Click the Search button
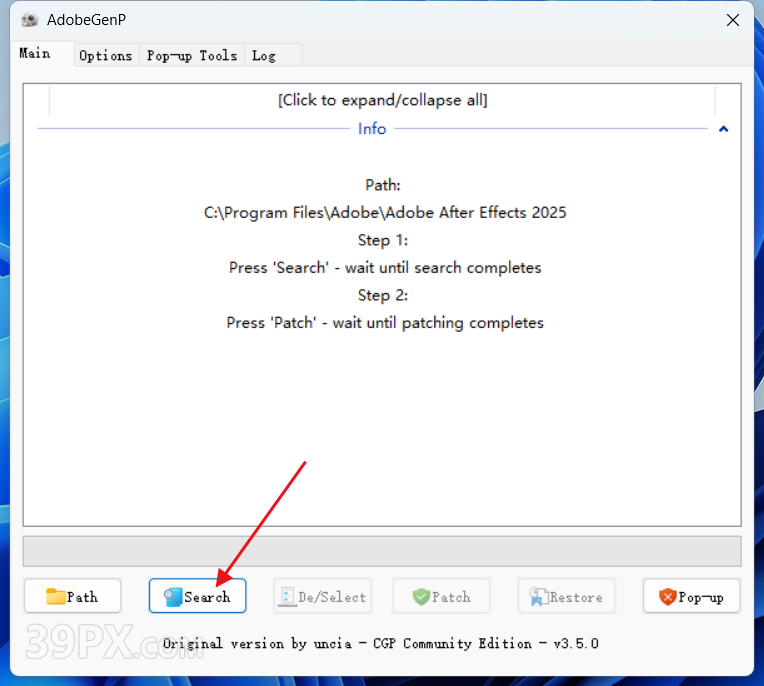This screenshot has height=686, width=764. (x=197, y=595)
